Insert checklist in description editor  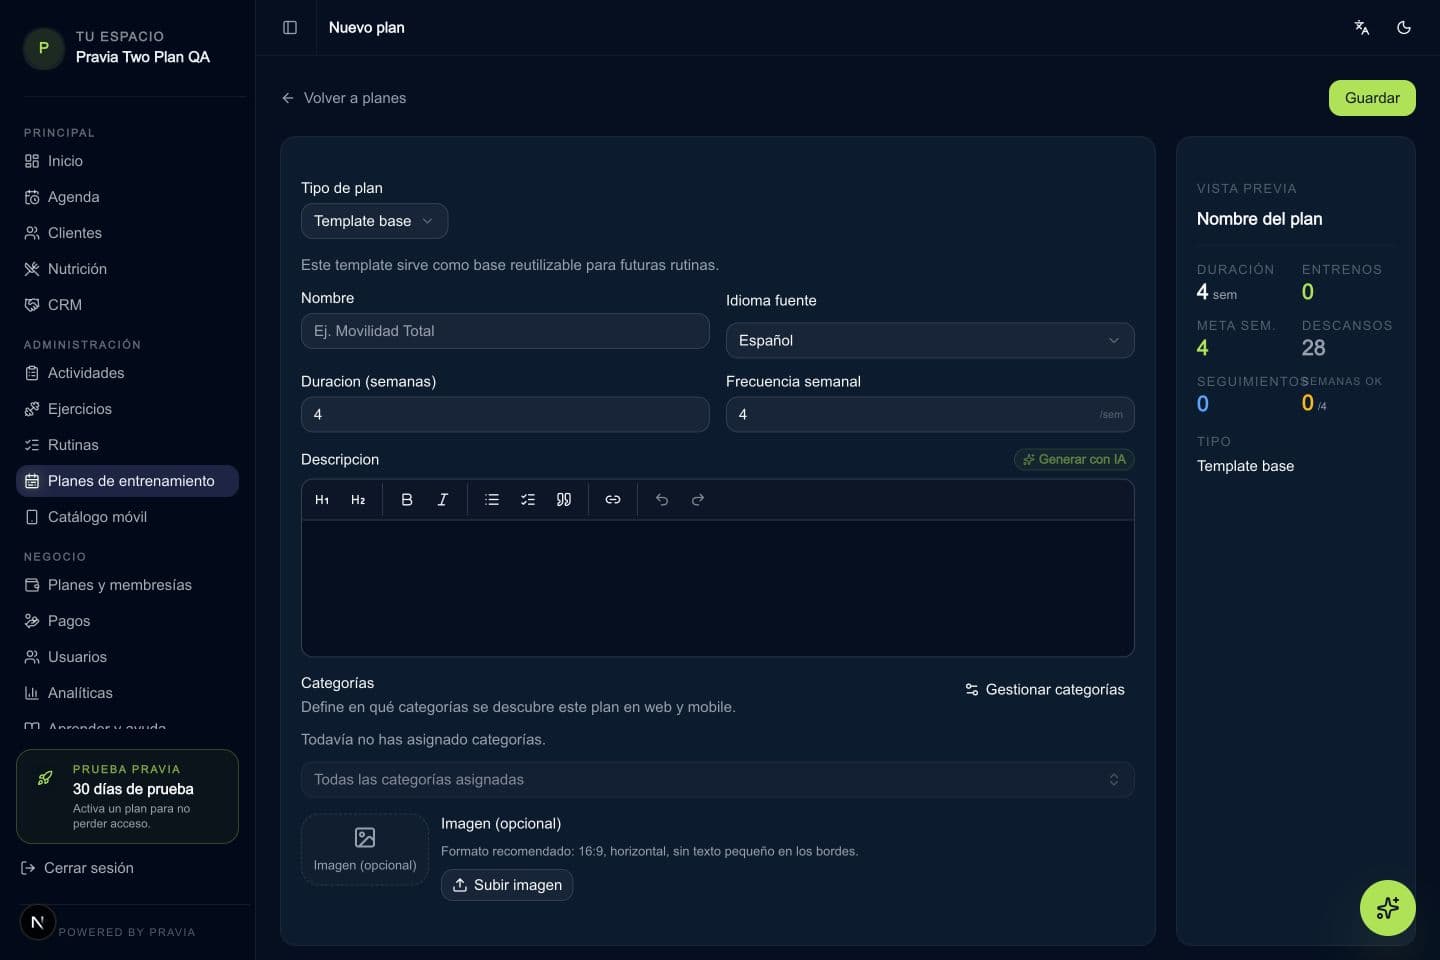(x=528, y=500)
